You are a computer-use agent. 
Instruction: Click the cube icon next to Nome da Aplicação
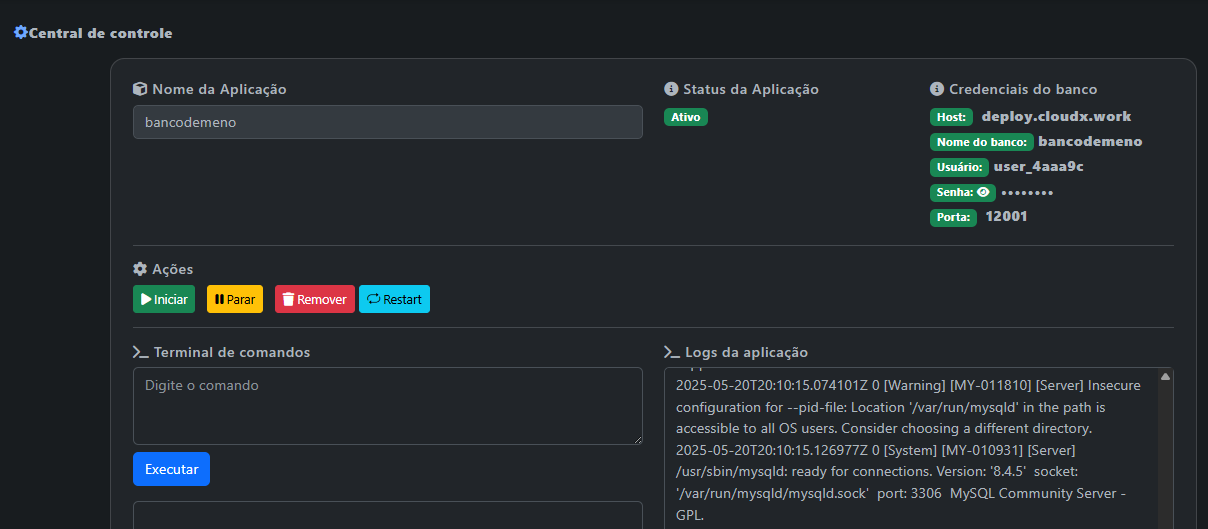140,89
